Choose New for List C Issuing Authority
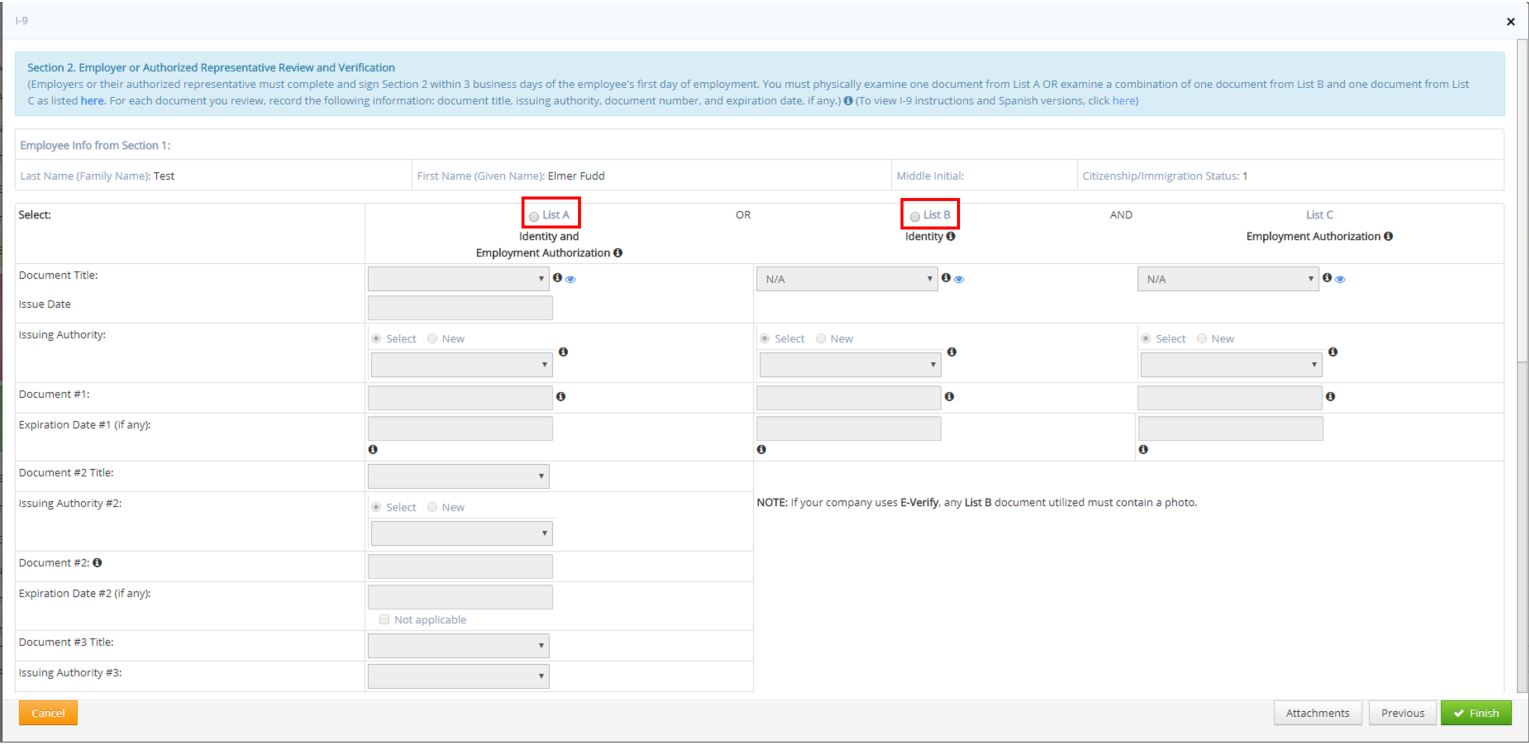Viewport: 1529px width, 744px height. [x=1202, y=339]
